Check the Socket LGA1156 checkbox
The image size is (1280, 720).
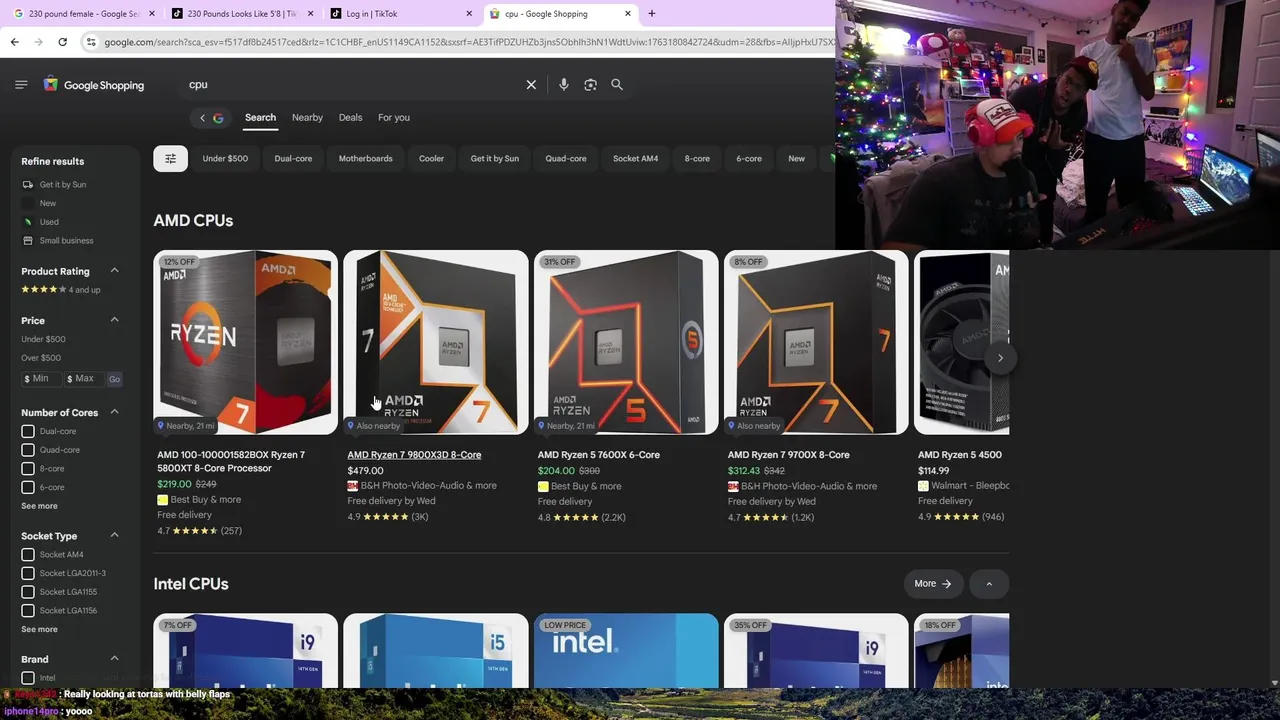point(28,611)
